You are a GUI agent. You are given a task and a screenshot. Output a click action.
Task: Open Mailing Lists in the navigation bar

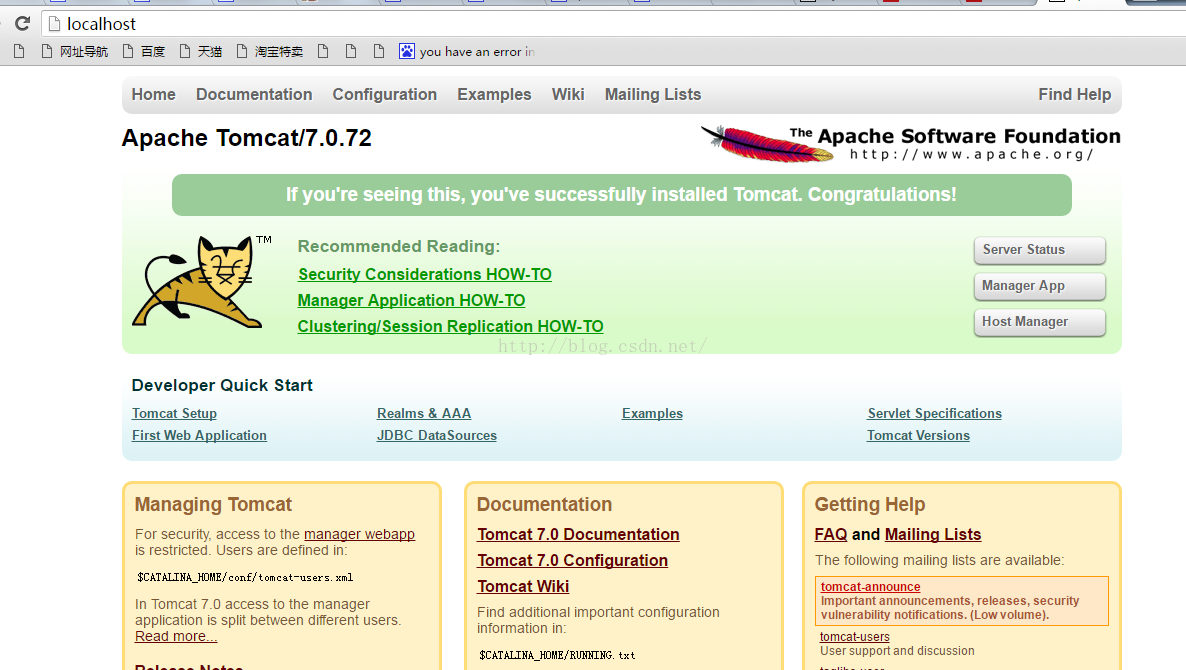(x=653, y=95)
